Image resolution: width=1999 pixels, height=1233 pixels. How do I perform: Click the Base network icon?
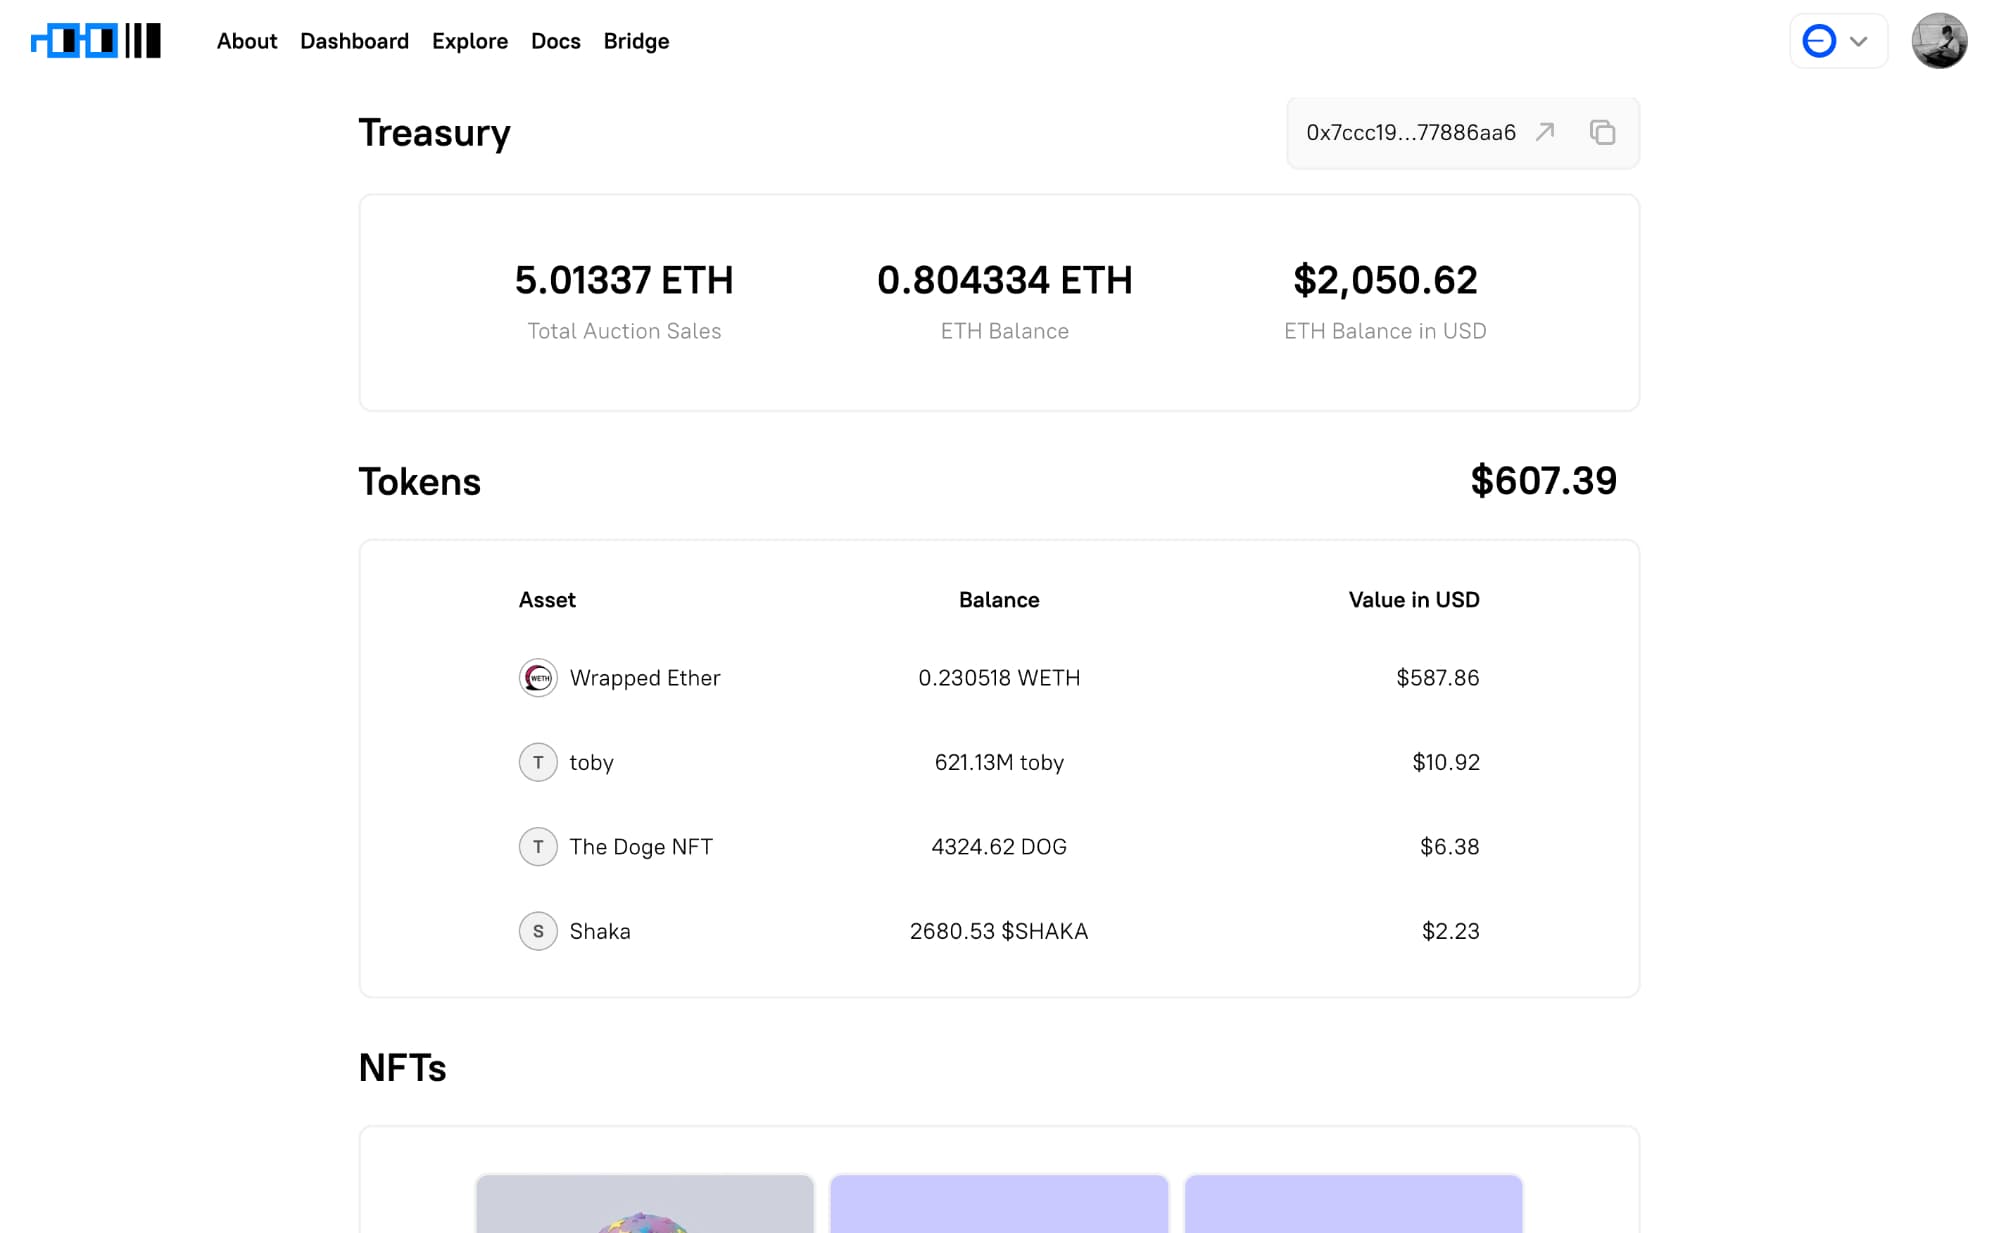tap(1818, 41)
